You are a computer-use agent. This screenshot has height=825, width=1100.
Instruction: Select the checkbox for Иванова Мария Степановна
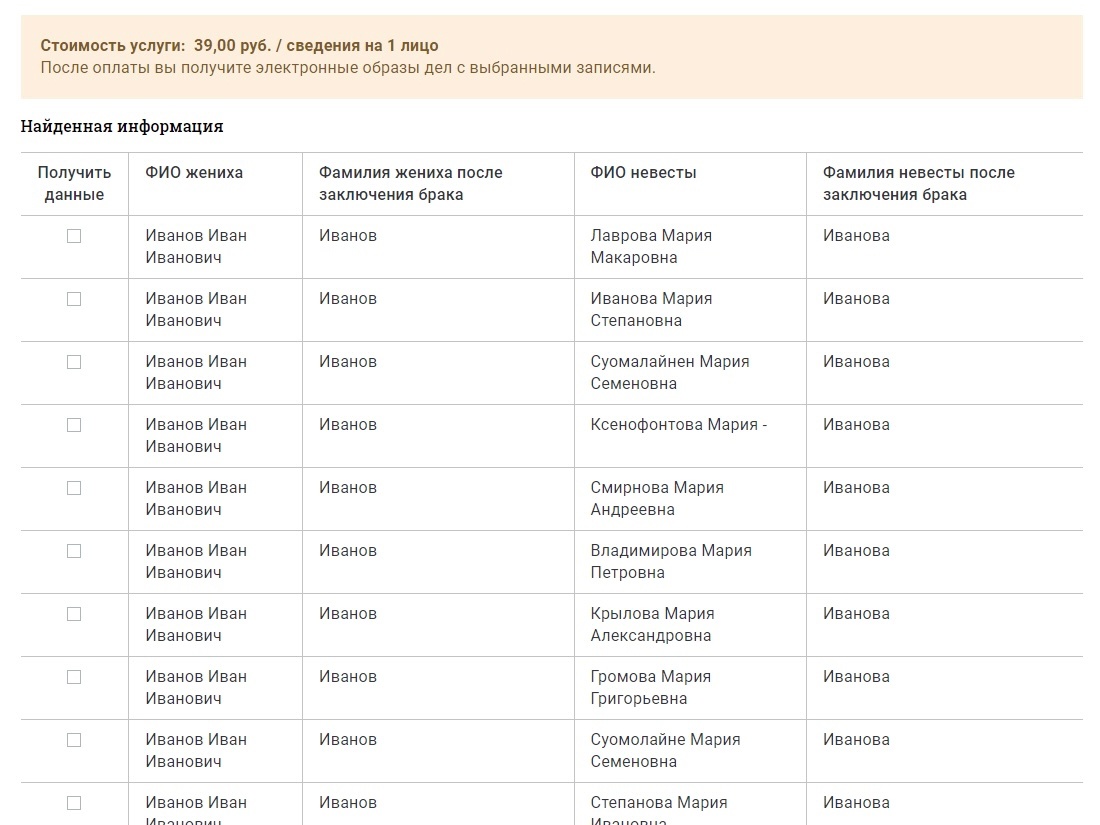tap(74, 299)
